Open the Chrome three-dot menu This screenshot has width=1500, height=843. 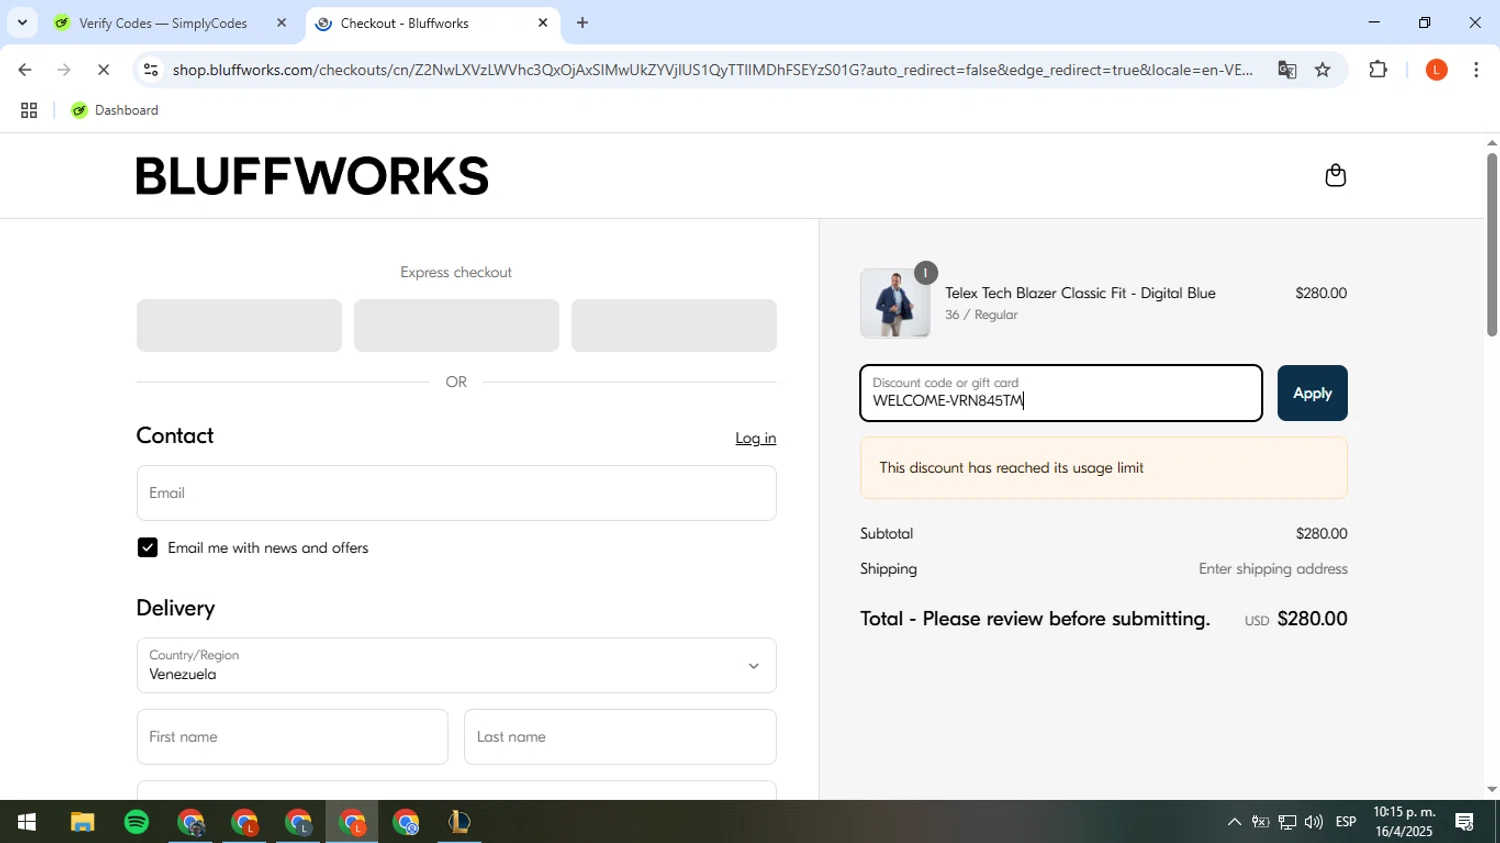pyautogui.click(x=1476, y=70)
